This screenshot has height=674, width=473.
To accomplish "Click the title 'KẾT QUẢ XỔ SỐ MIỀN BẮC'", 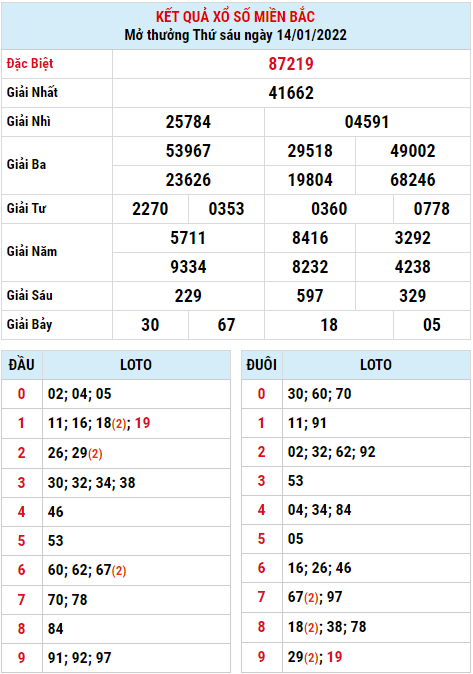I will (235, 17).
